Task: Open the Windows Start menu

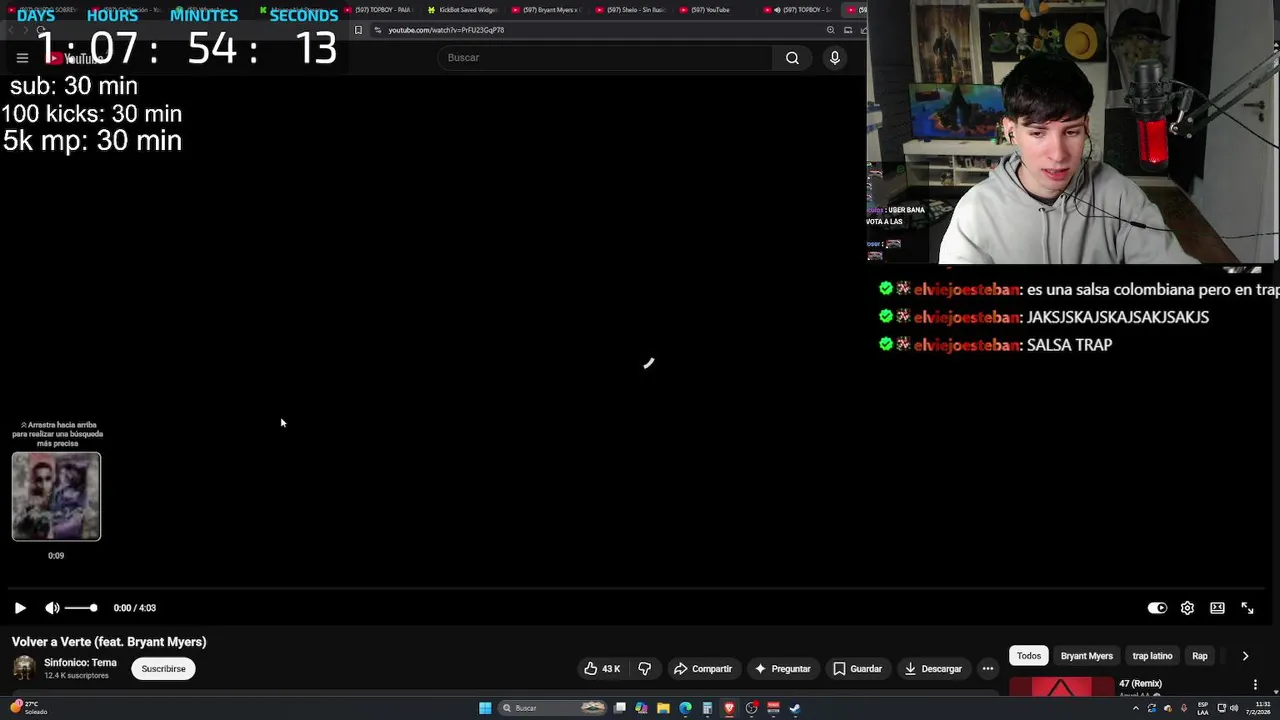Action: coord(485,708)
